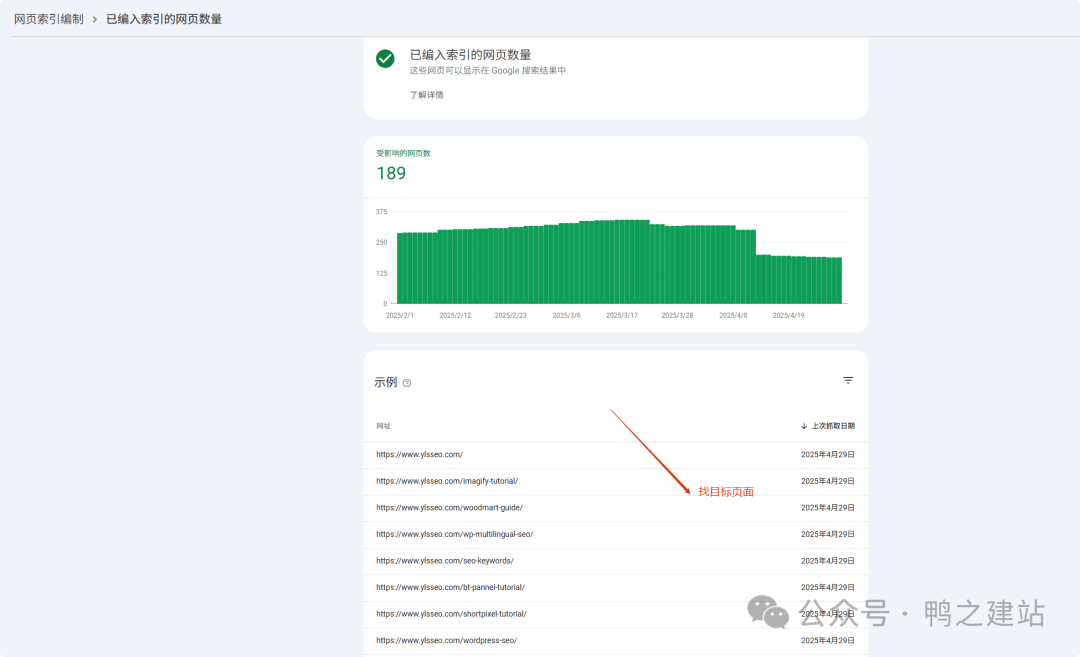Select the wp-multilingual-seo URL row
The height and width of the screenshot is (657, 1080).
tap(455, 534)
